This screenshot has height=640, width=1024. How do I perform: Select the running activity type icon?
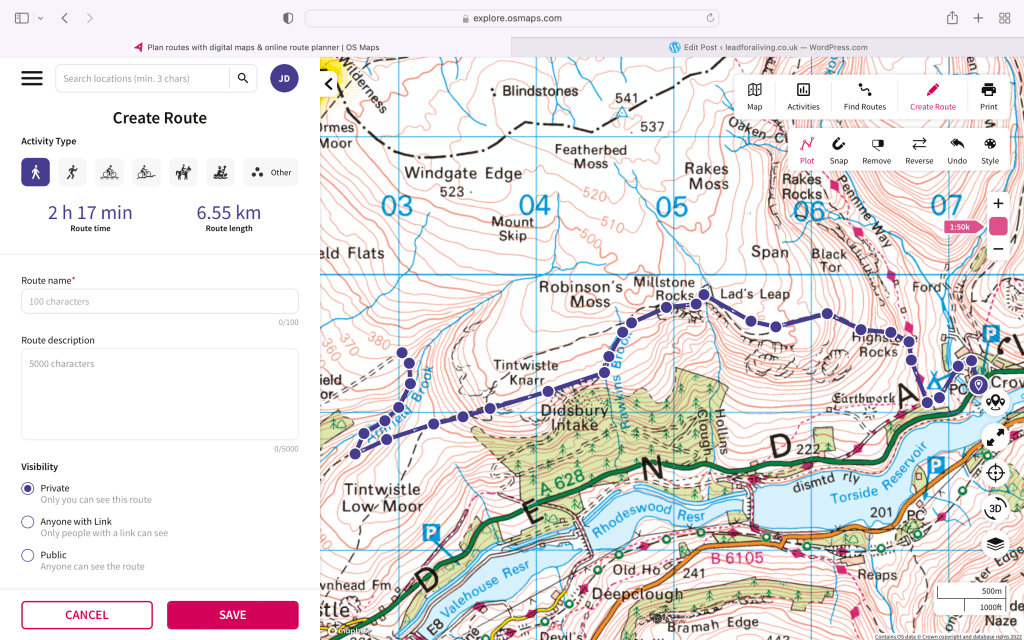pyautogui.click(x=72, y=172)
